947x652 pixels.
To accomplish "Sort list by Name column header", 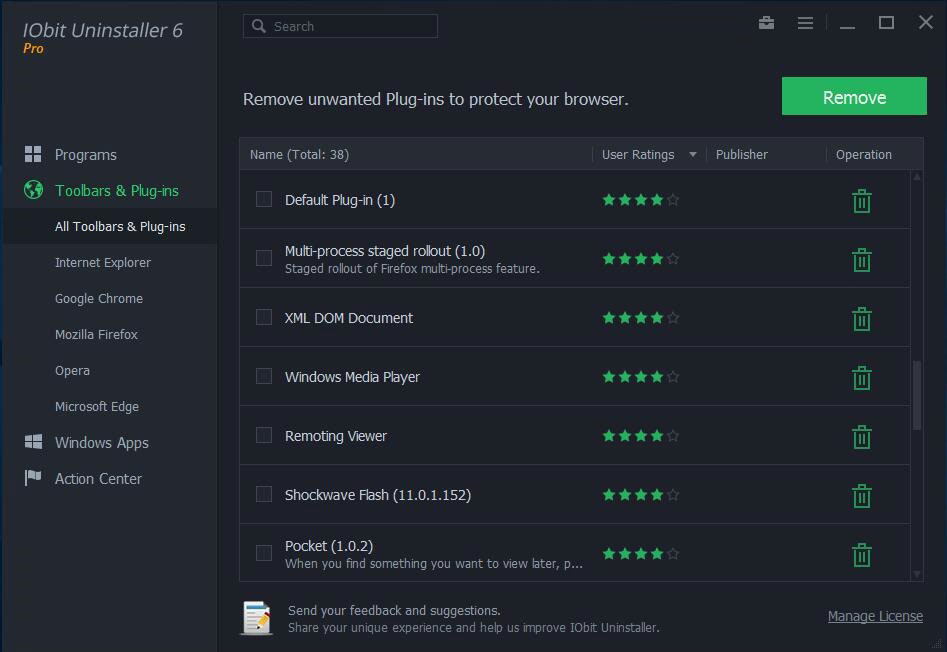I will pyautogui.click(x=299, y=155).
